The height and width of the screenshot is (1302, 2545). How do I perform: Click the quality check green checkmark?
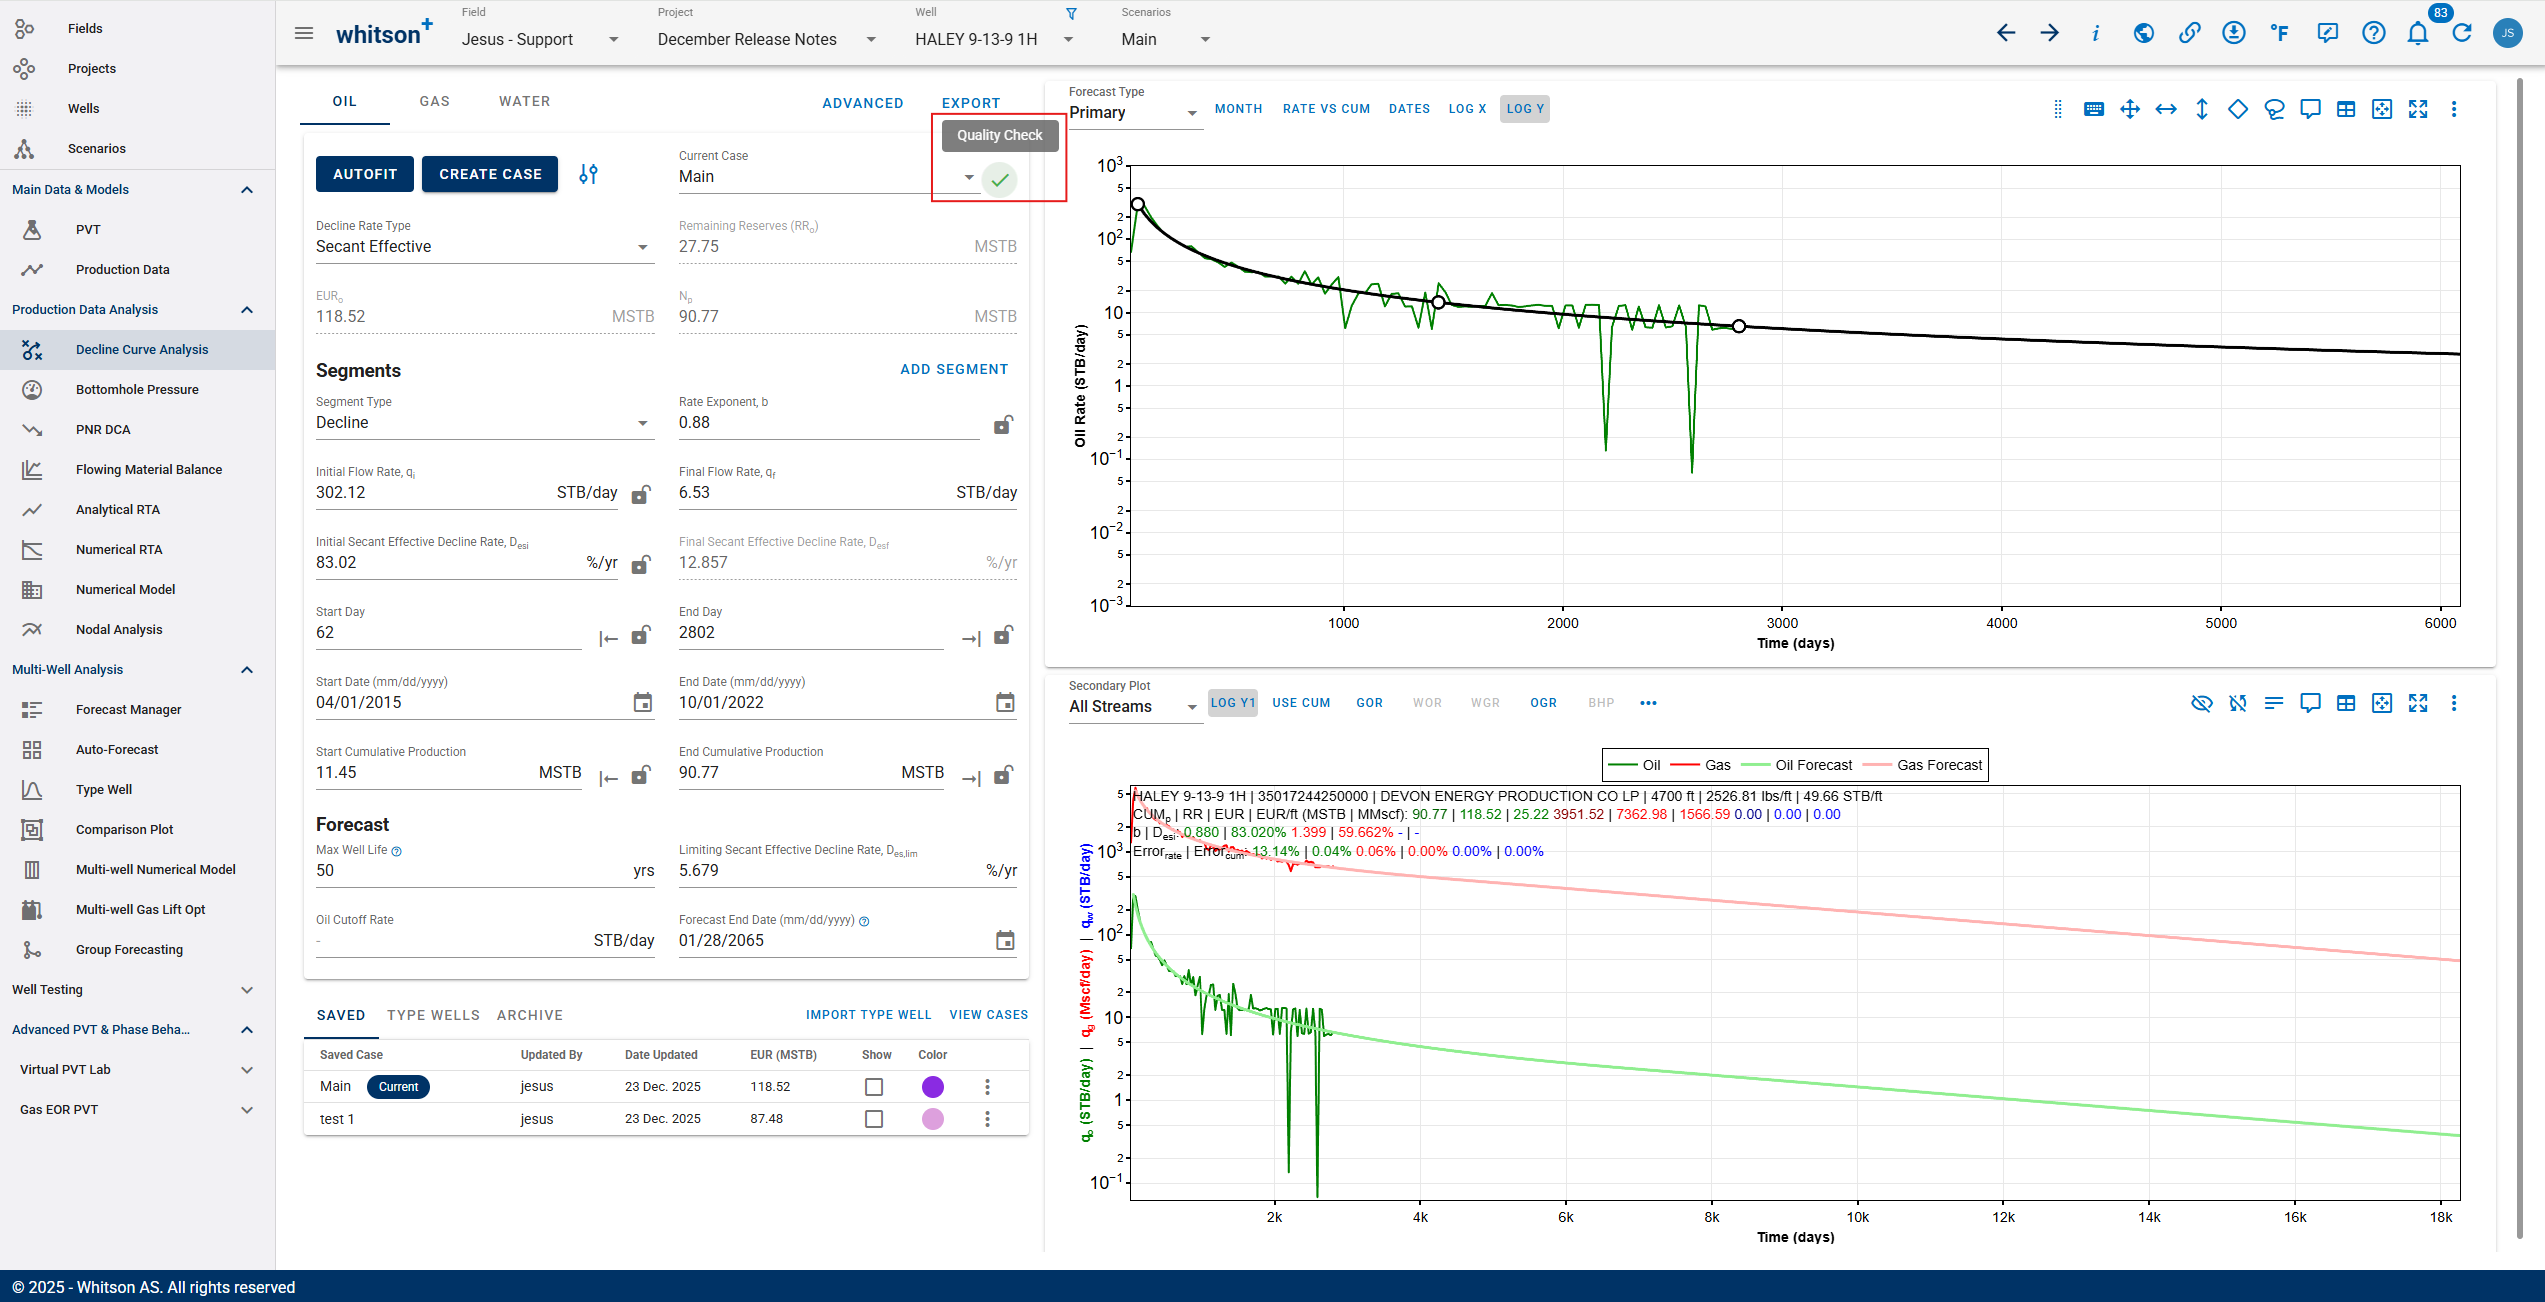(999, 180)
